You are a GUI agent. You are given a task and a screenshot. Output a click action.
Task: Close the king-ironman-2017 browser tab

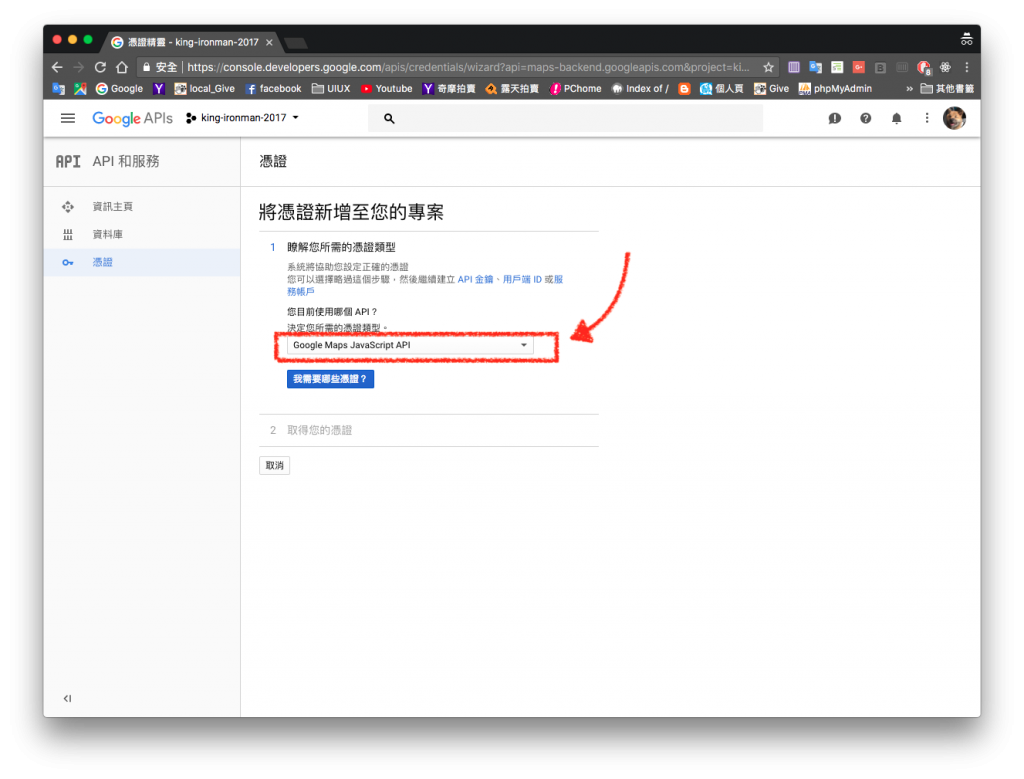click(269, 42)
